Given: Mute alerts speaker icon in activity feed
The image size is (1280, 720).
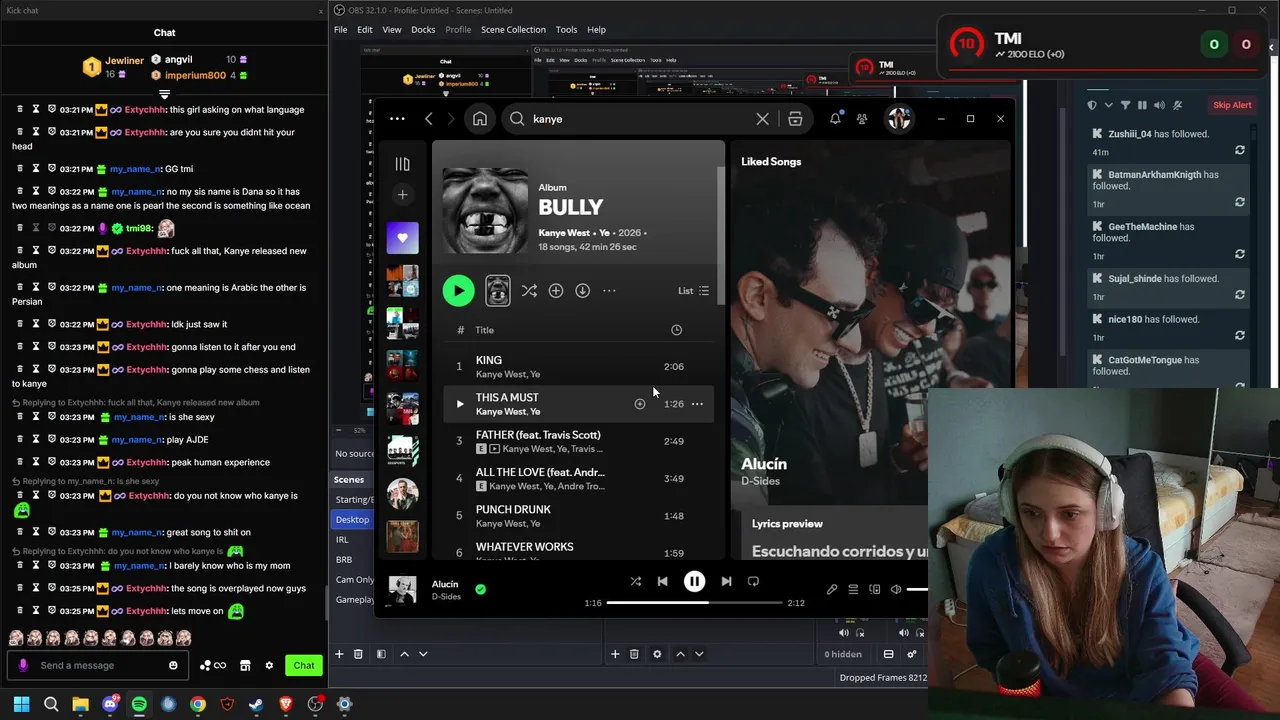Looking at the screenshot, I should (1159, 105).
